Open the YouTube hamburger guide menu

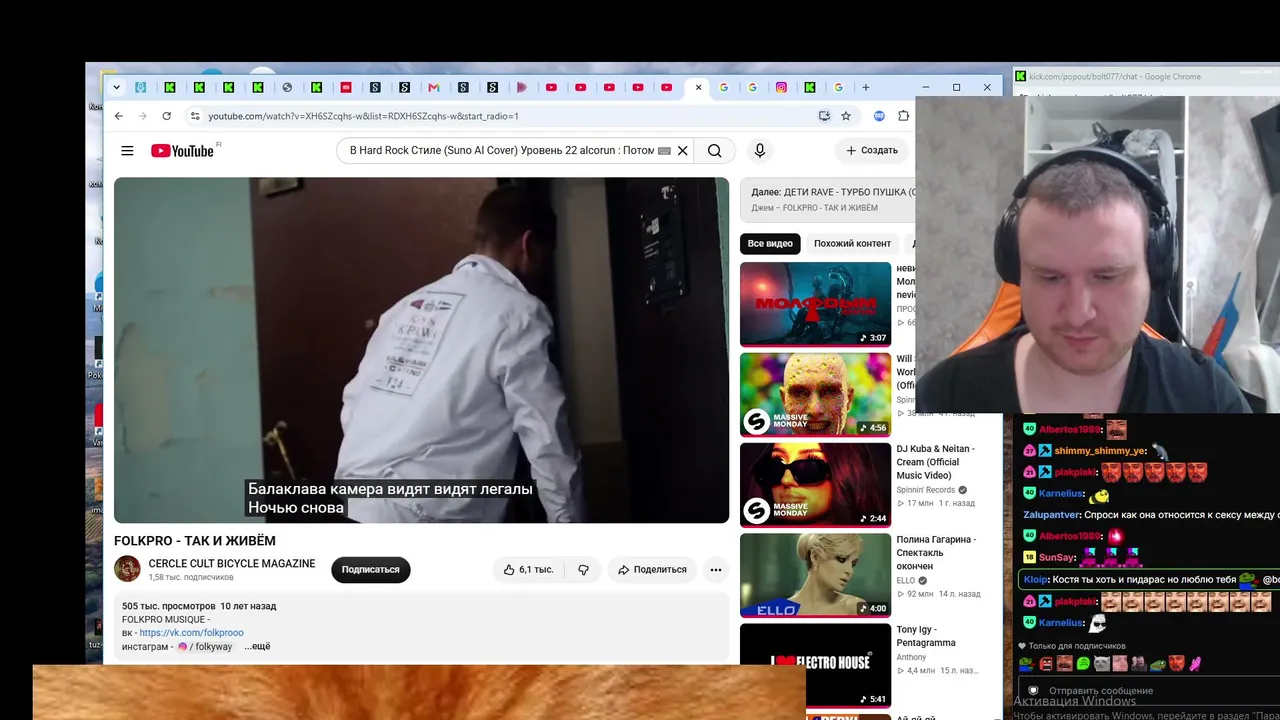(x=127, y=151)
